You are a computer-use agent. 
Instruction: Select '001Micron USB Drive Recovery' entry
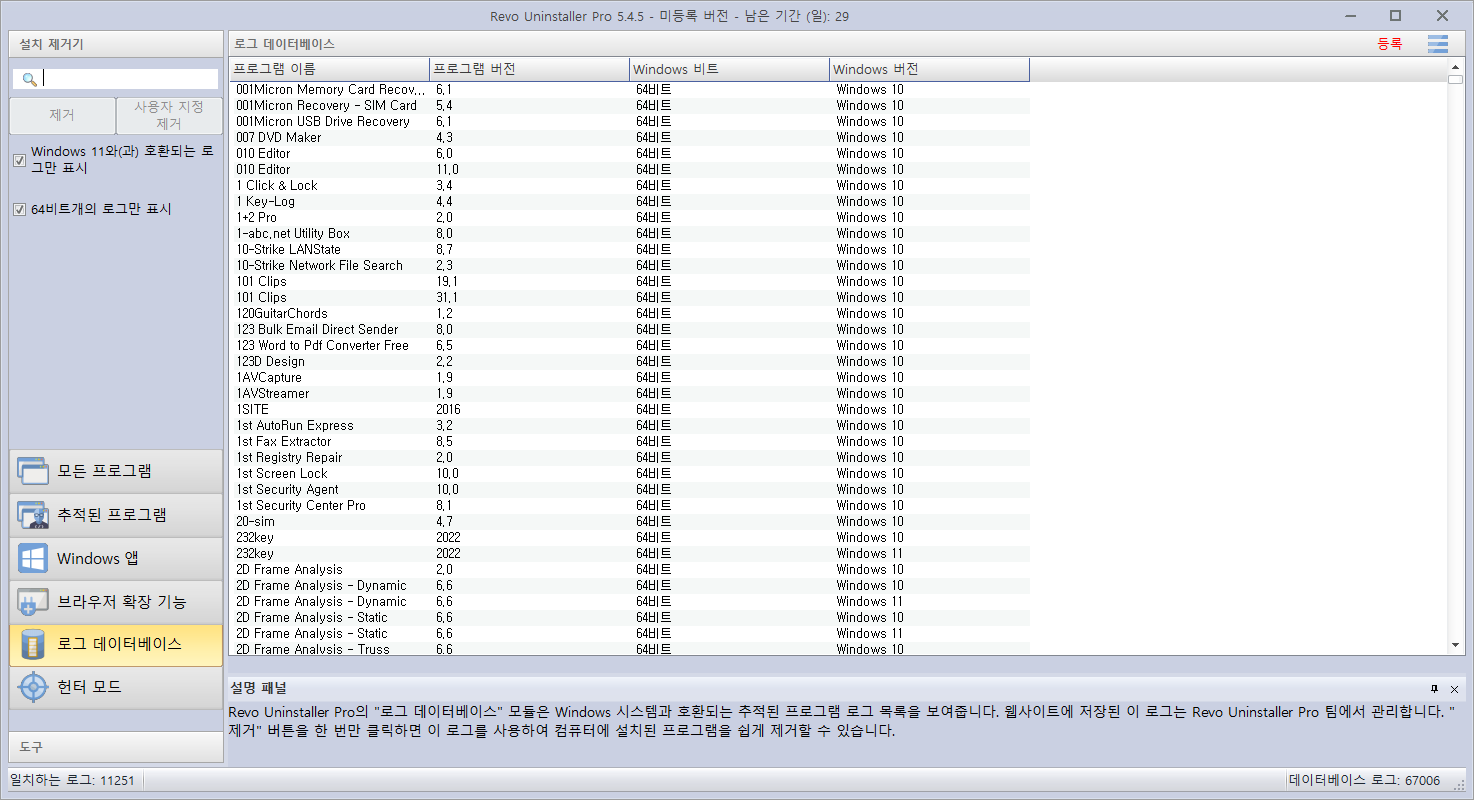tap(629, 122)
